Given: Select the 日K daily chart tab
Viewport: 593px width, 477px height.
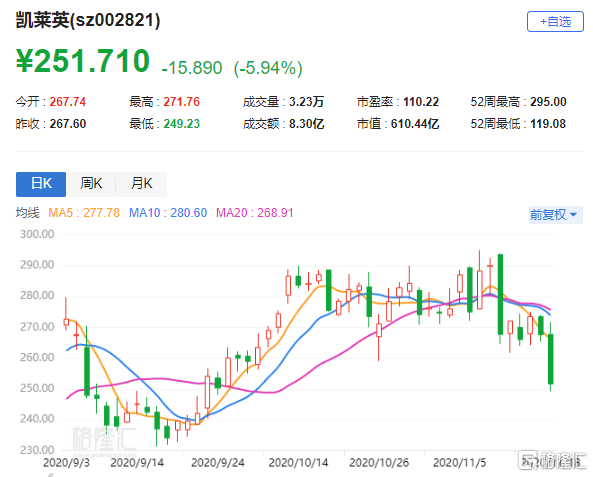Looking at the screenshot, I should pos(41,184).
